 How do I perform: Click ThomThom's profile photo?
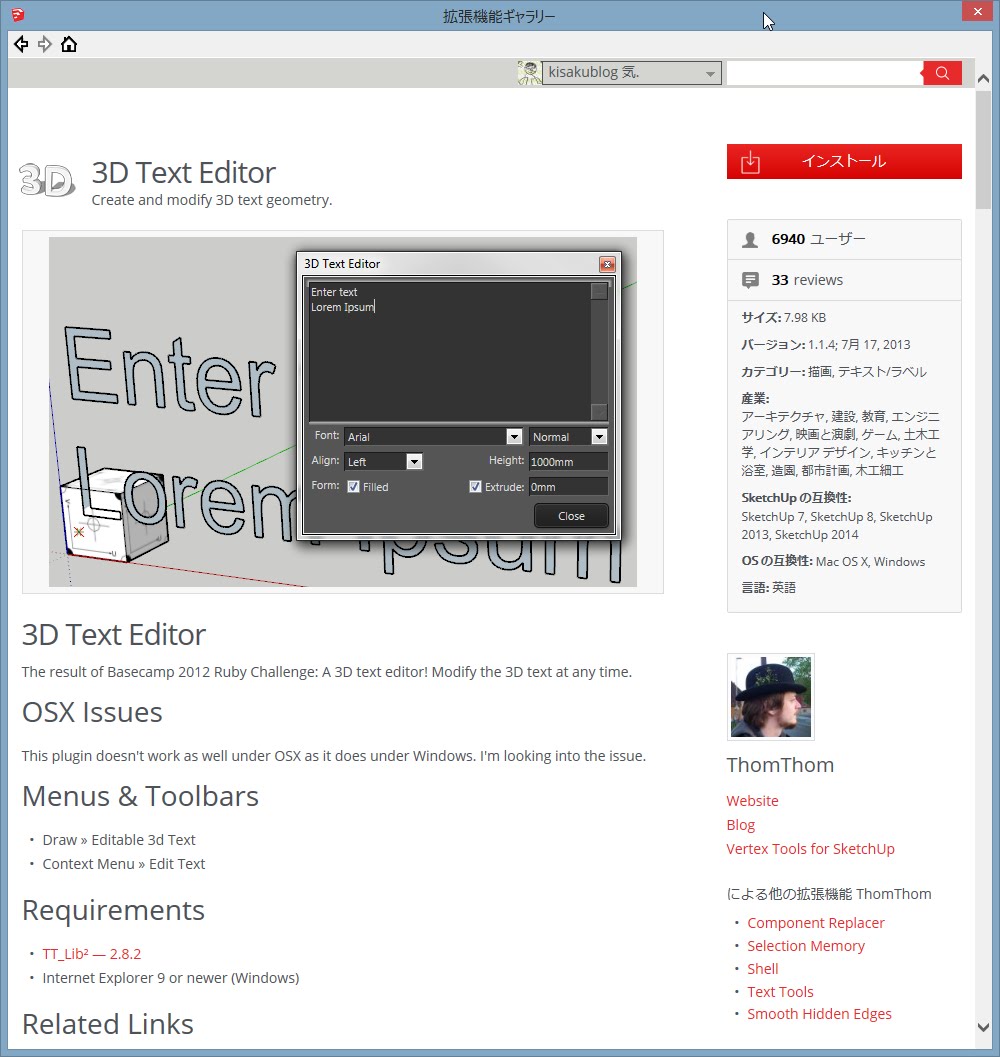771,697
